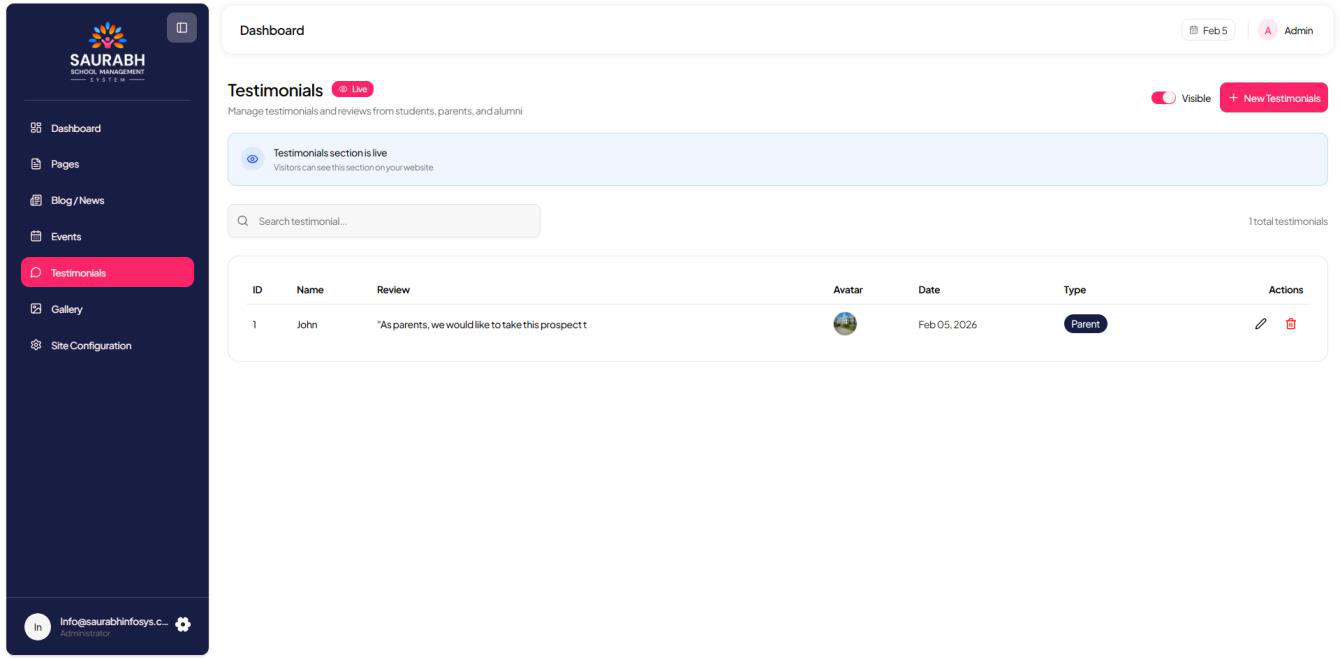1340x660 pixels.
Task: Collapse the sidebar using the panel icon
Action: (x=181, y=27)
